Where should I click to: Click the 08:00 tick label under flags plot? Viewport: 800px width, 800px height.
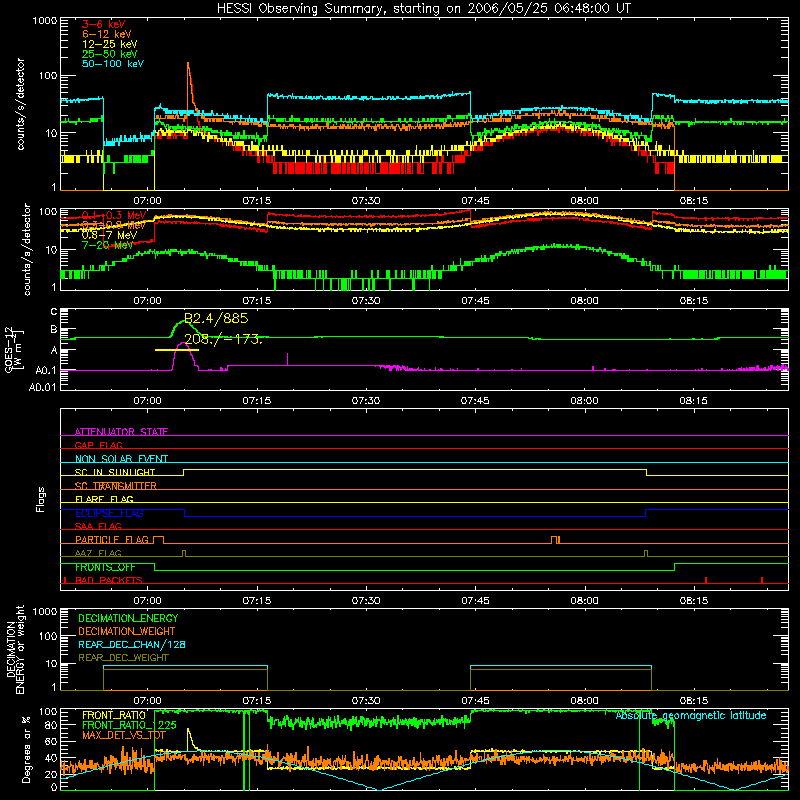(x=584, y=601)
